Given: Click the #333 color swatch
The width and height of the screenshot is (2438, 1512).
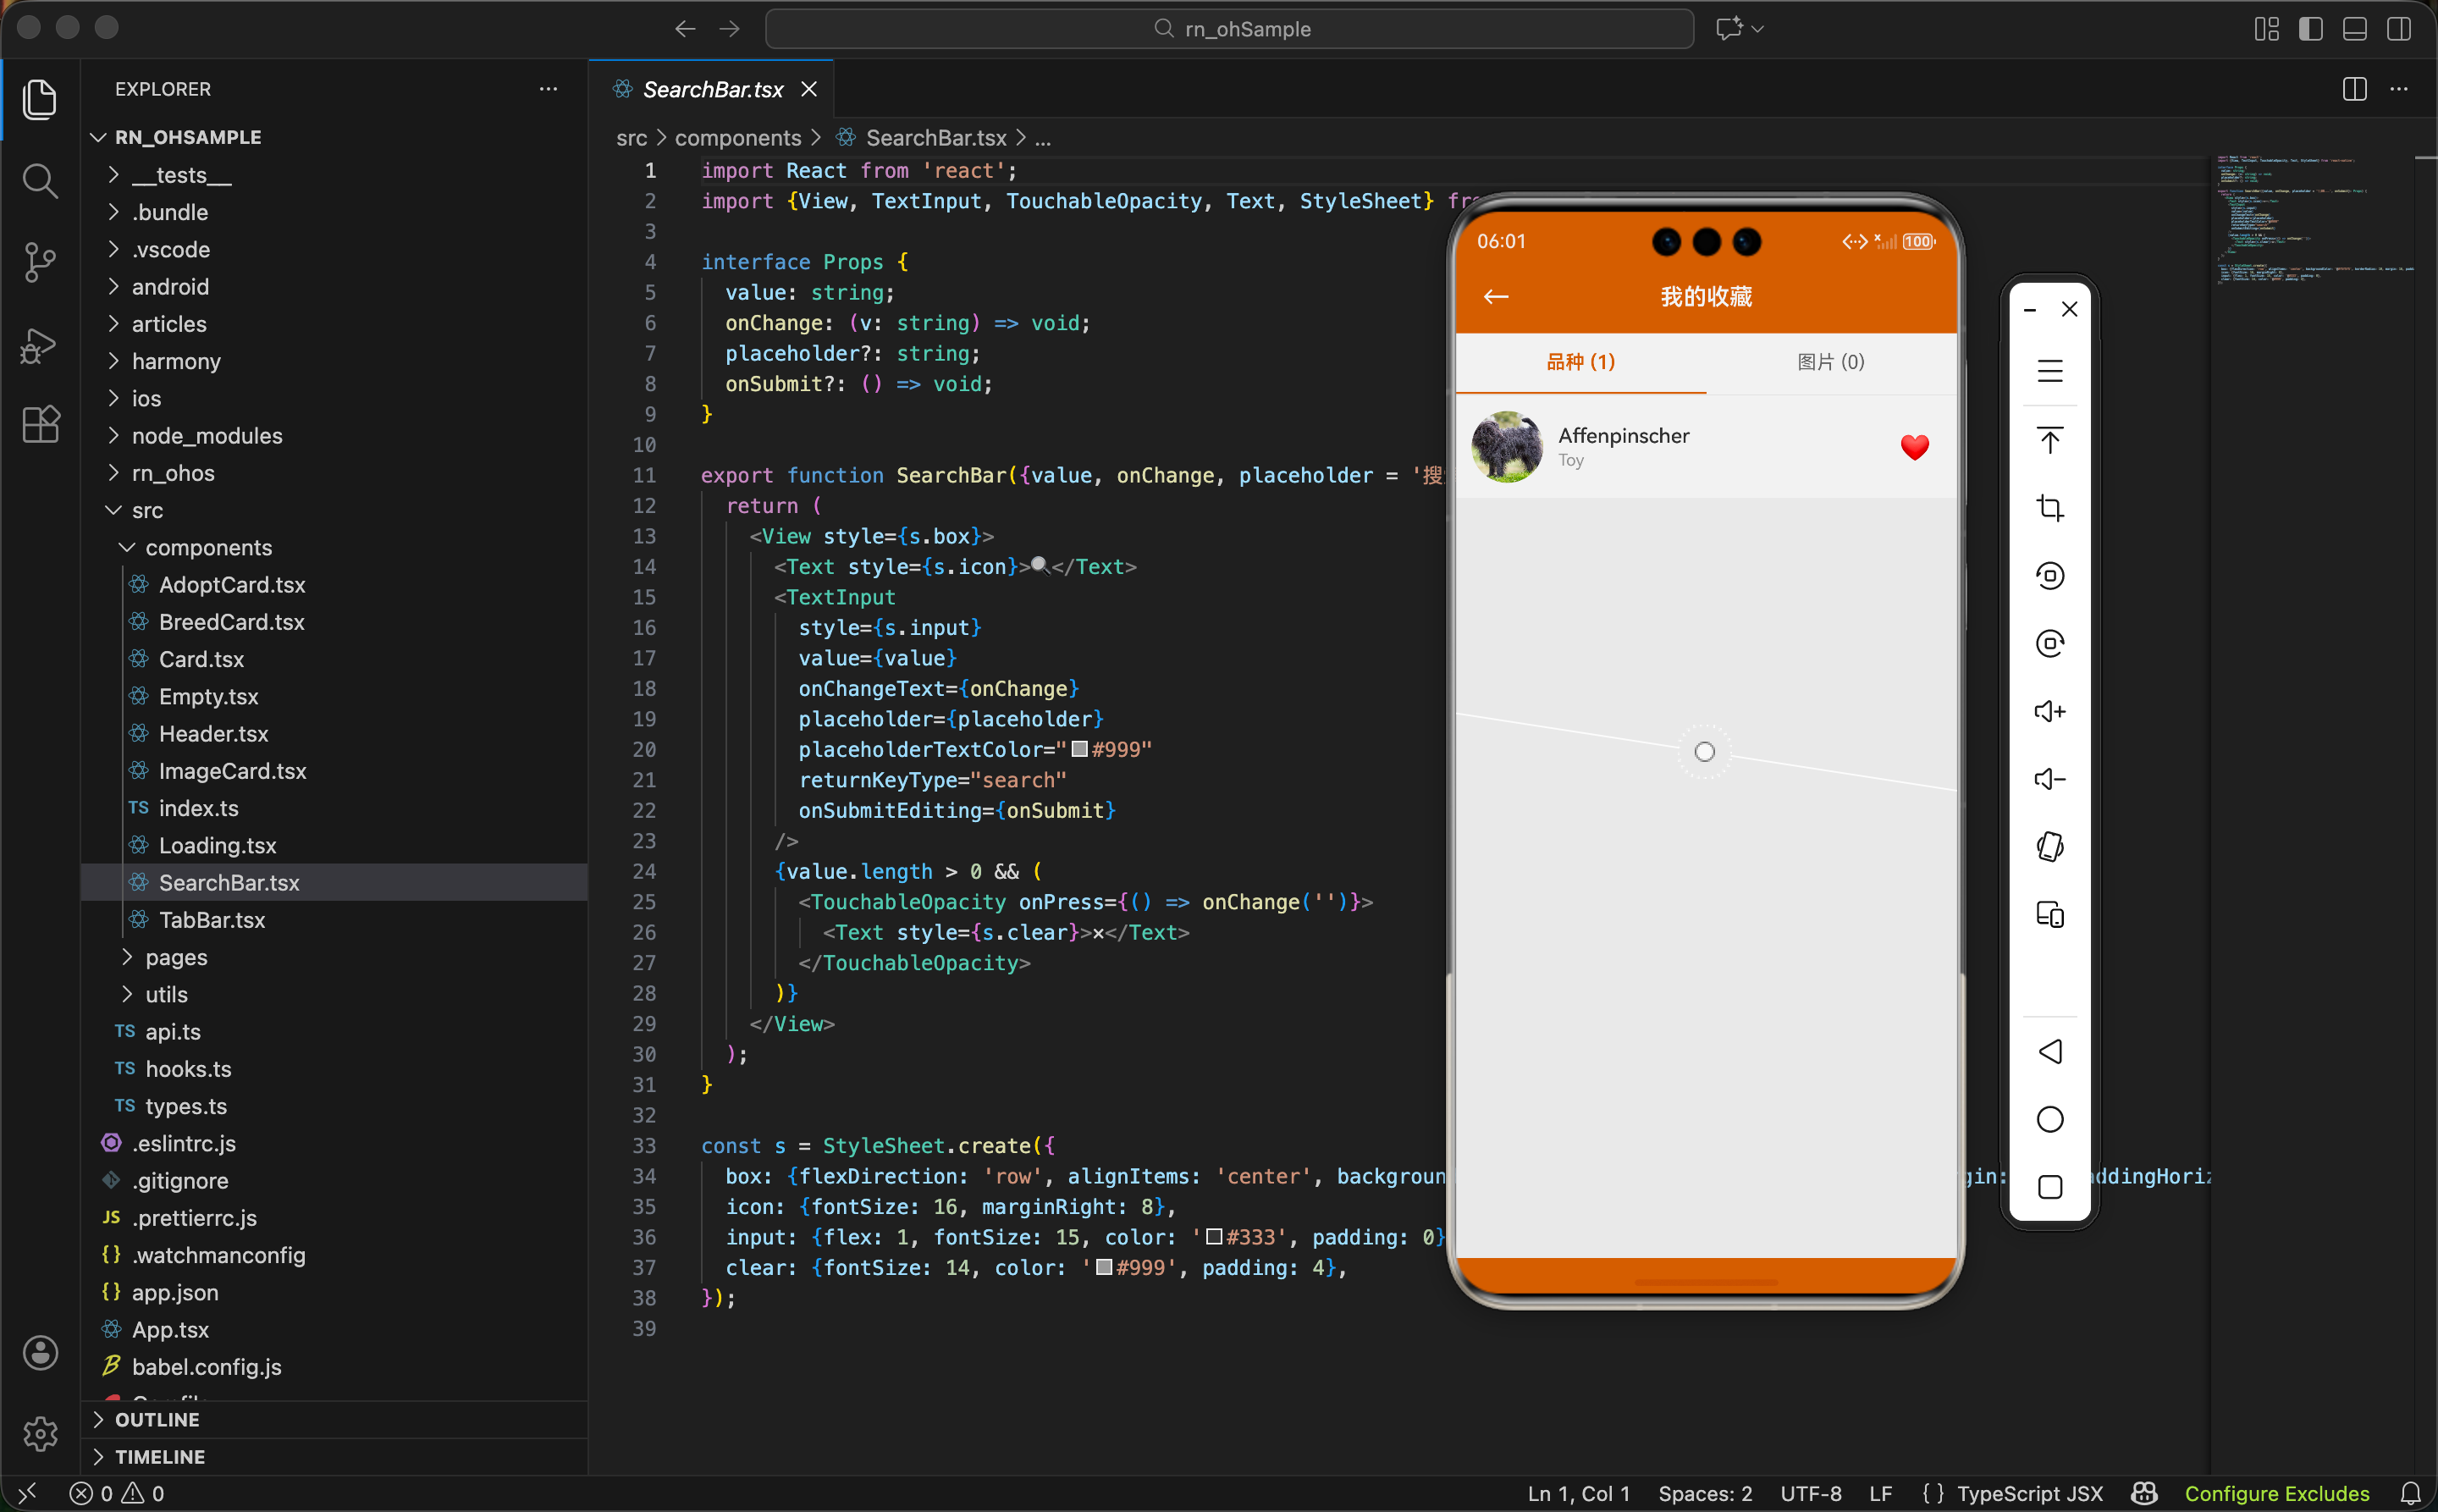Looking at the screenshot, I should [1214, 1237].
